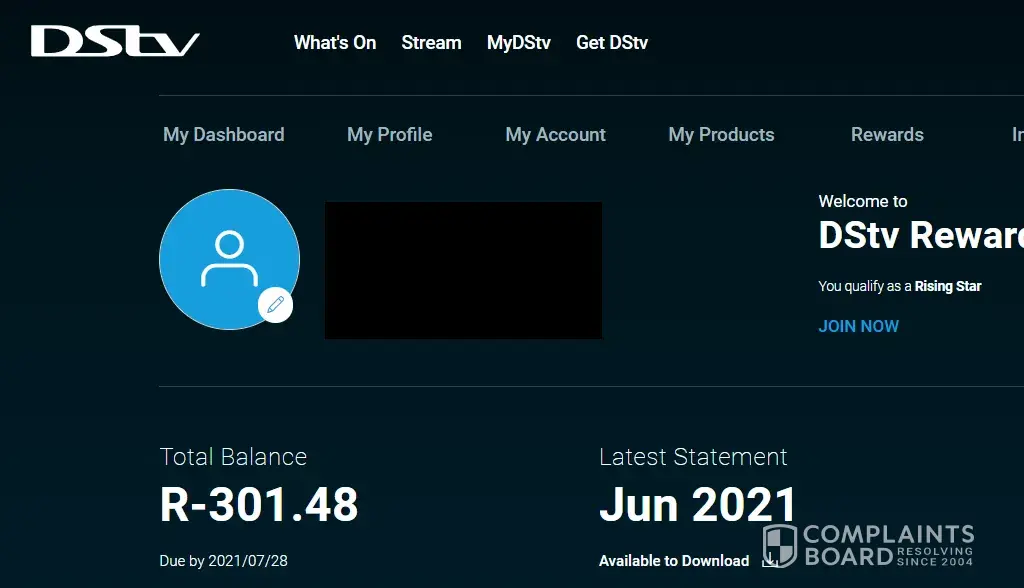Screen dimensions: 1024x588
Task: Select the Jun 2021 latest statement
Action: point(697,505)
